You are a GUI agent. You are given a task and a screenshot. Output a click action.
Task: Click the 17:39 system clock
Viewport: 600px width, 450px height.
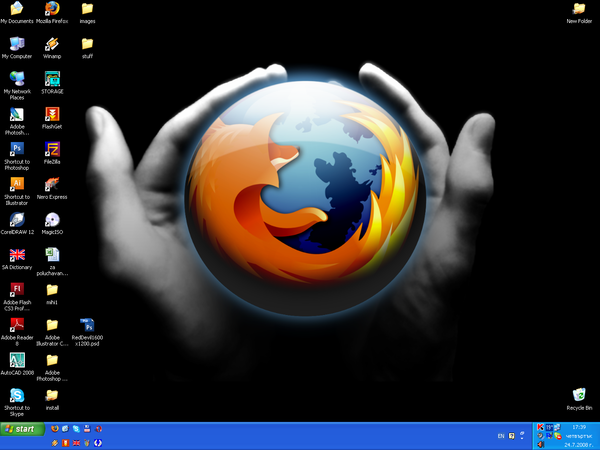point(579,427)
